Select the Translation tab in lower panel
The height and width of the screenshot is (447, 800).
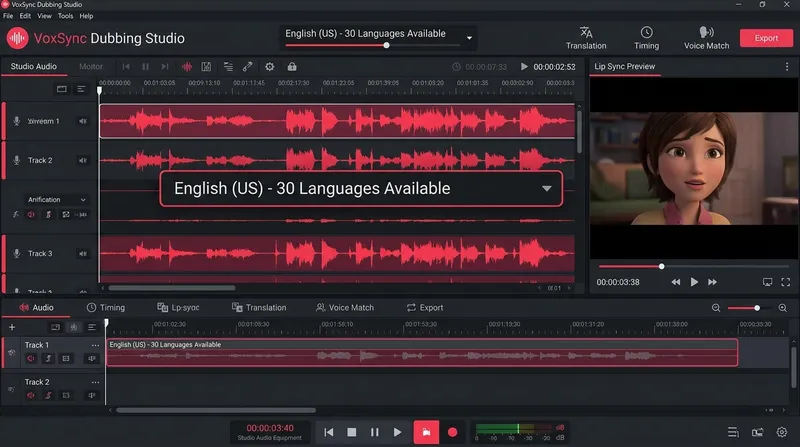[x=259, y=307]
